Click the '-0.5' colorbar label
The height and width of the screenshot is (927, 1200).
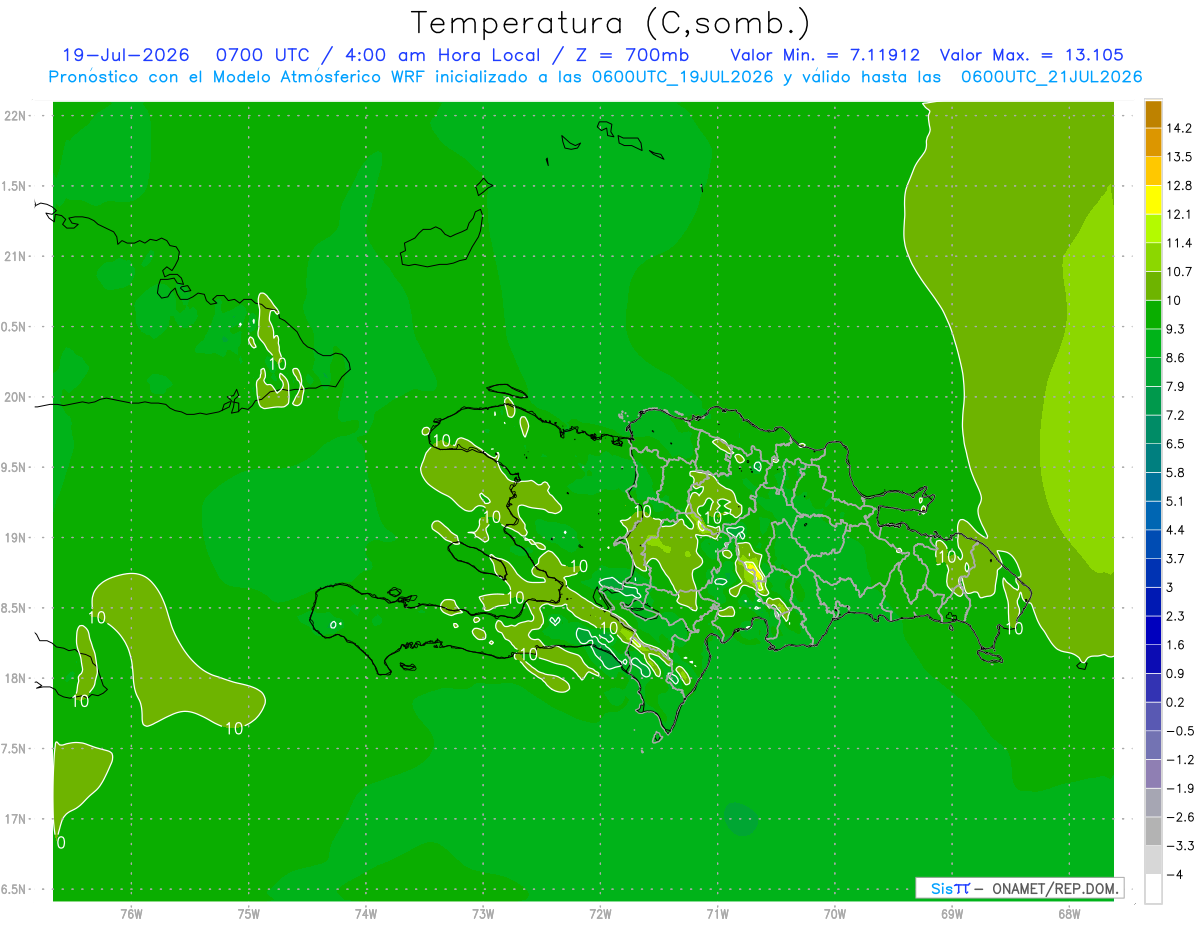(x=1180, y=731)
